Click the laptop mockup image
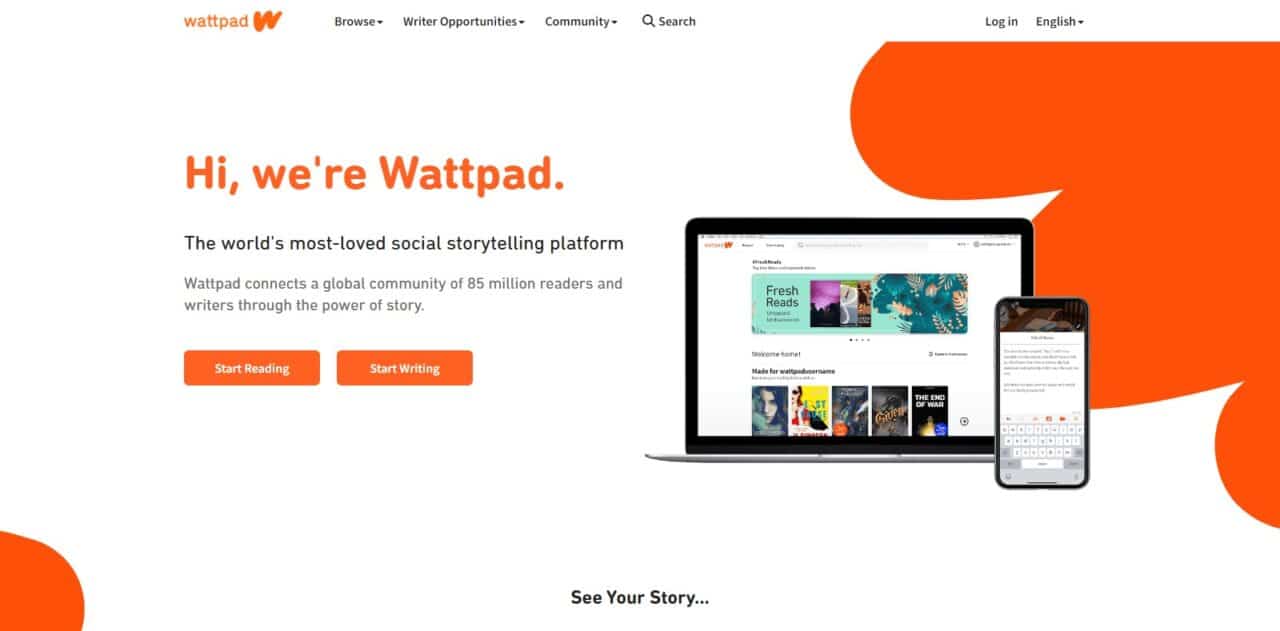This screenshot has height=631, width=1280. 840,340
